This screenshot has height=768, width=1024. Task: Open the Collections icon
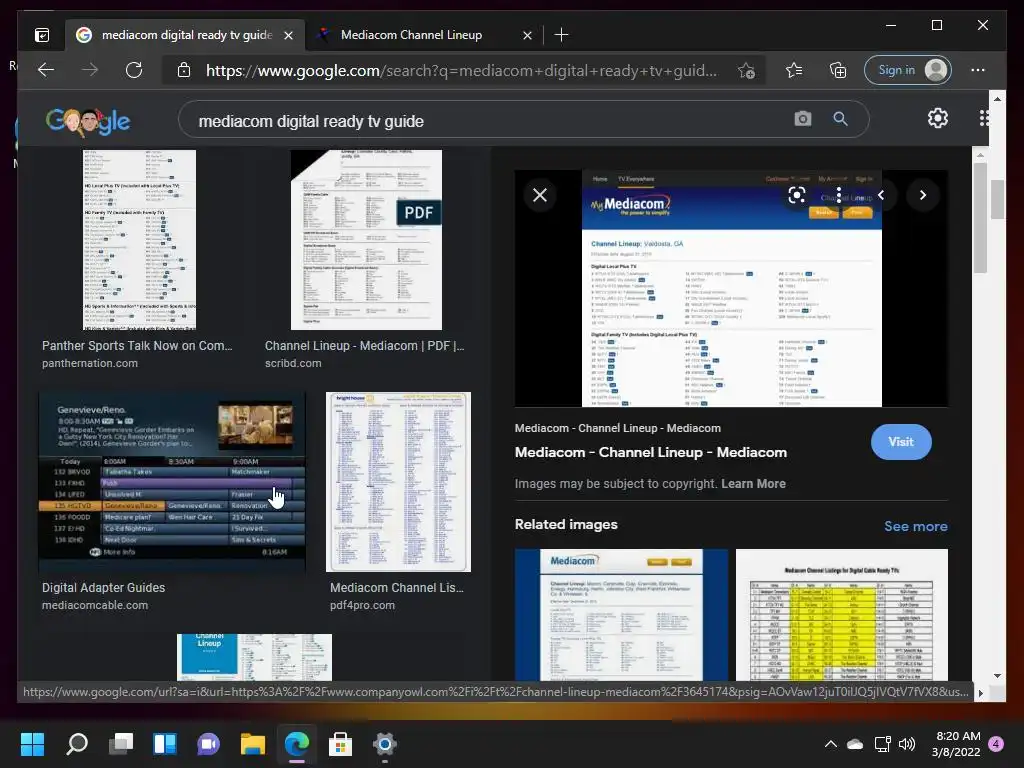838,70
